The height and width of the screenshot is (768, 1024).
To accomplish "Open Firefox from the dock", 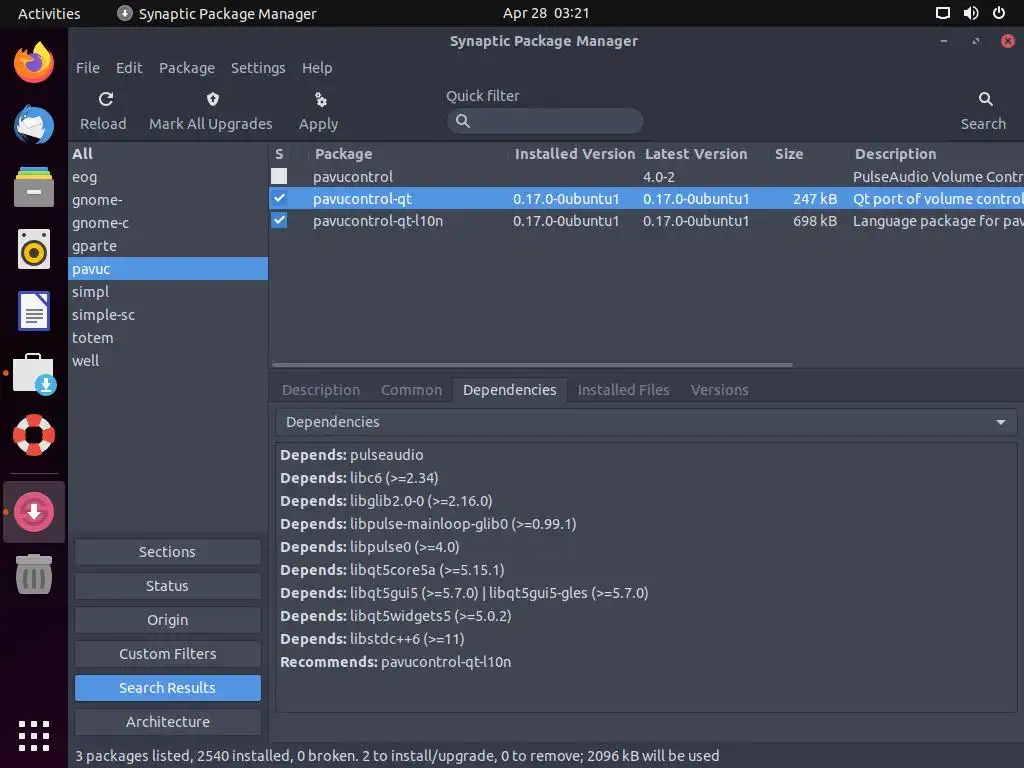I will (34, 63).
